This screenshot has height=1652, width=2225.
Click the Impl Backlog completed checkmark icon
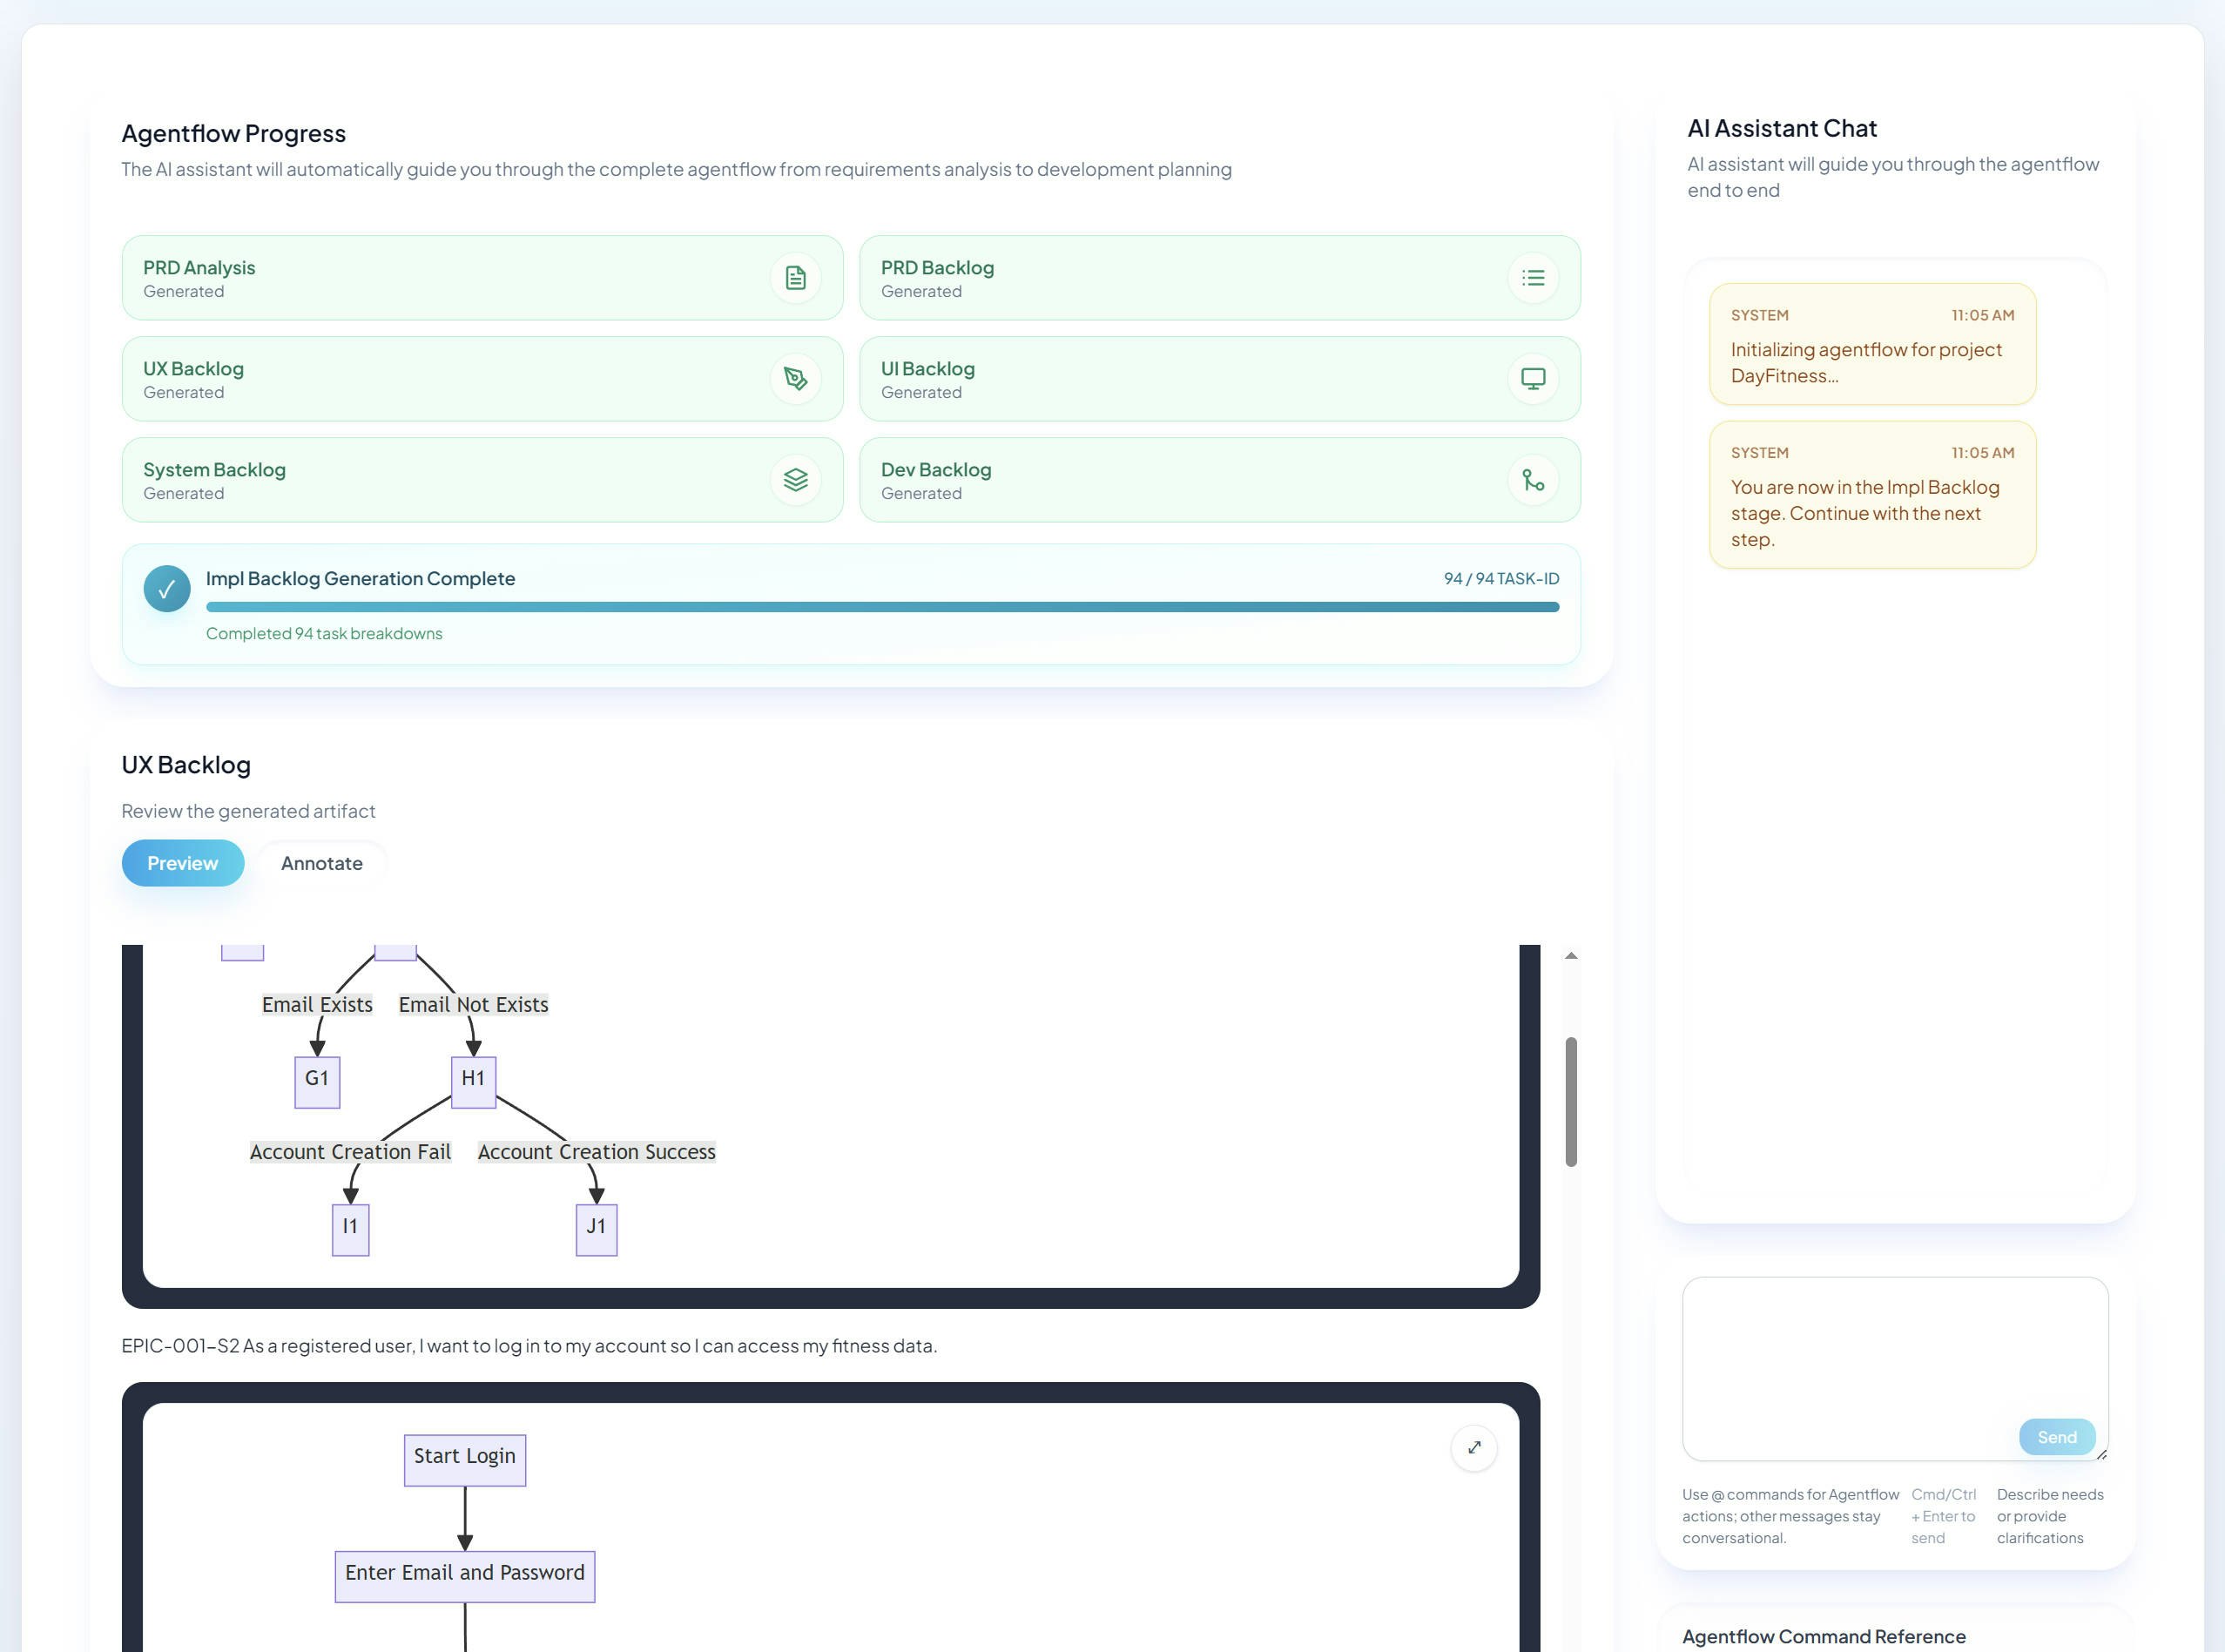(167, 589)
